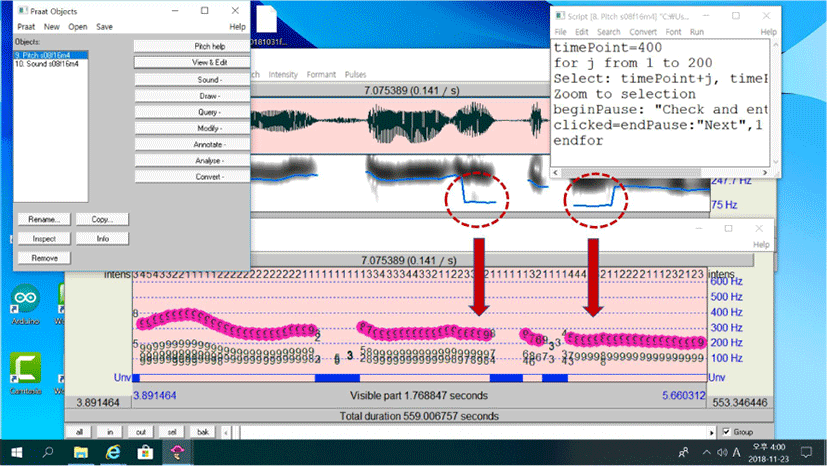This screenshot has height=466, width=827.
Task: Open Font menu in Script window
Action: (x=673, y=32)
